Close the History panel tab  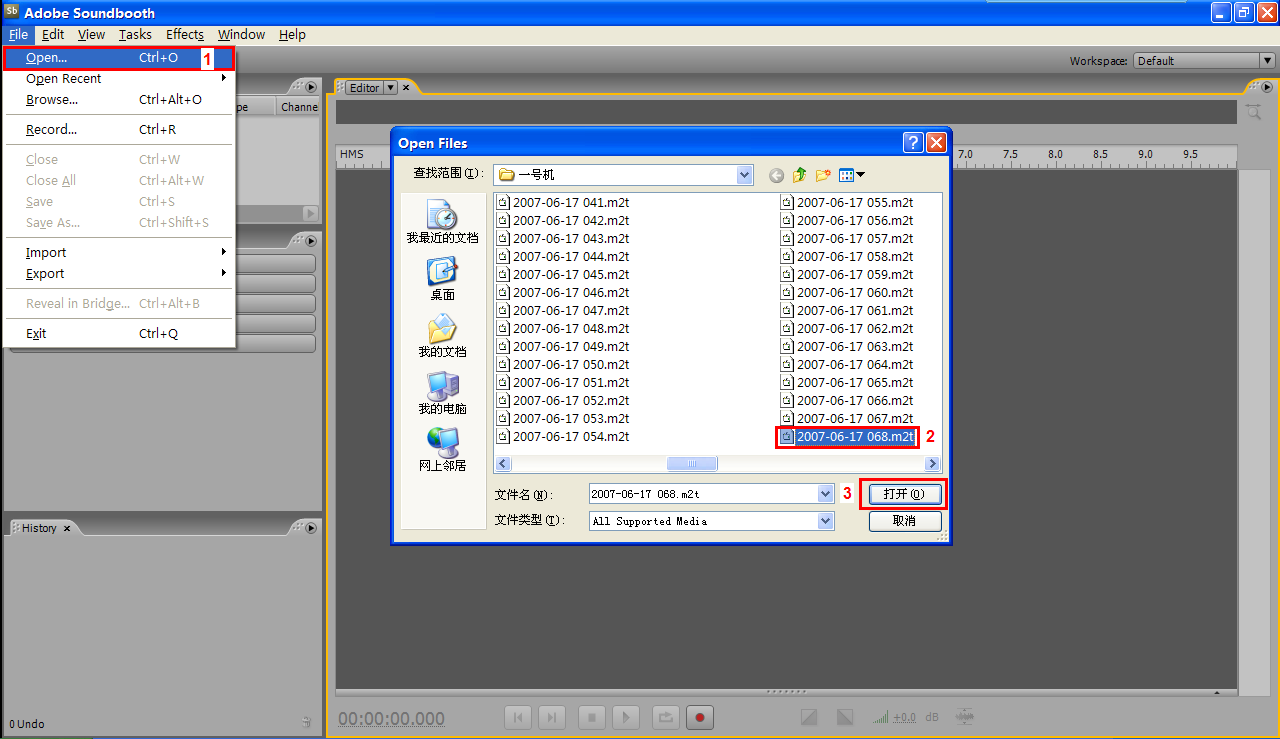[67, 528]
